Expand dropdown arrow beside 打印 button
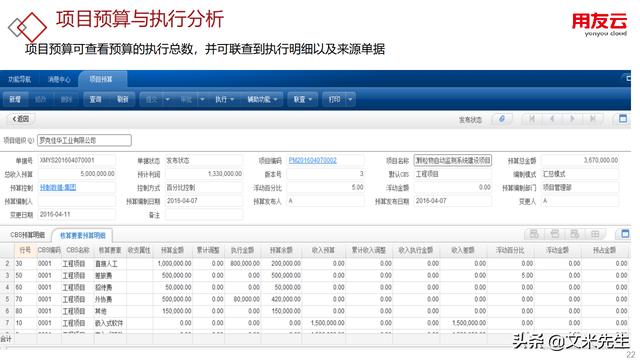Screen dimensions: 640x360 point(350,99)
